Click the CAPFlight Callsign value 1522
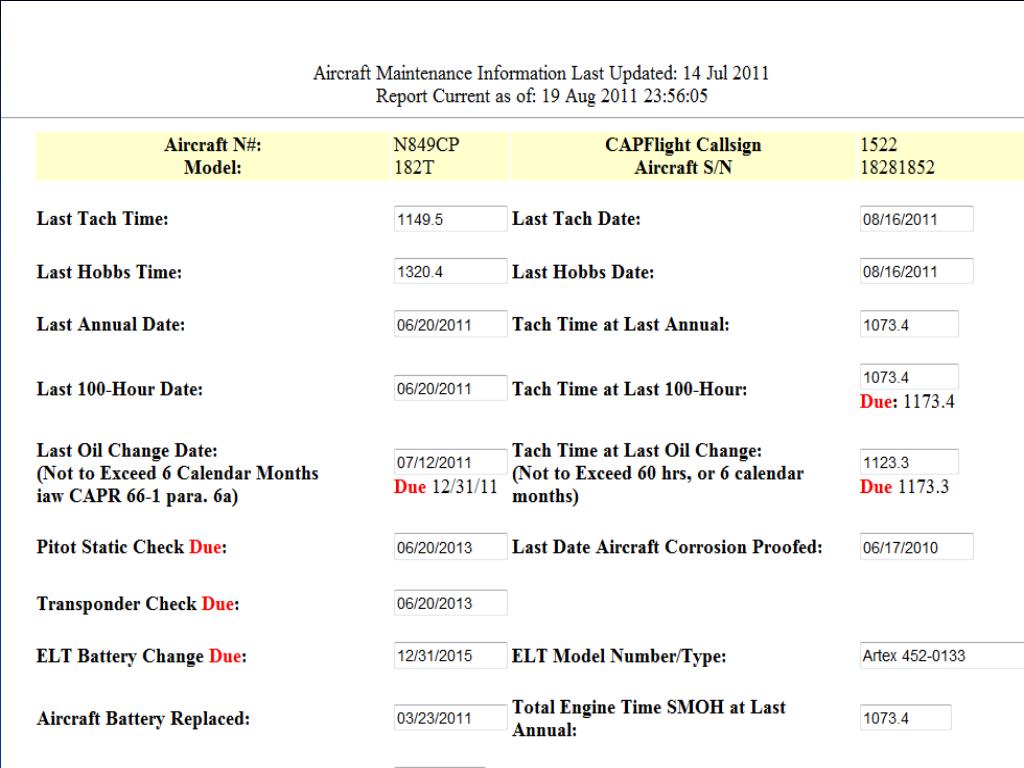The height and width of the screenshot is (768, 1024). [878, 144]
